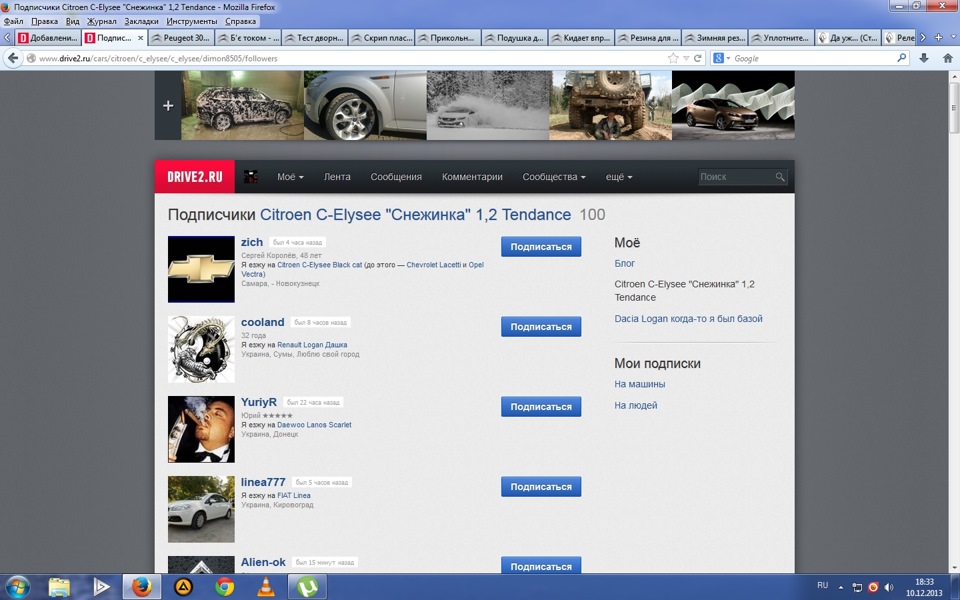Open the Chevrolet logo avatar of zich
Screen dimensions: 960x600
(201, 269)
